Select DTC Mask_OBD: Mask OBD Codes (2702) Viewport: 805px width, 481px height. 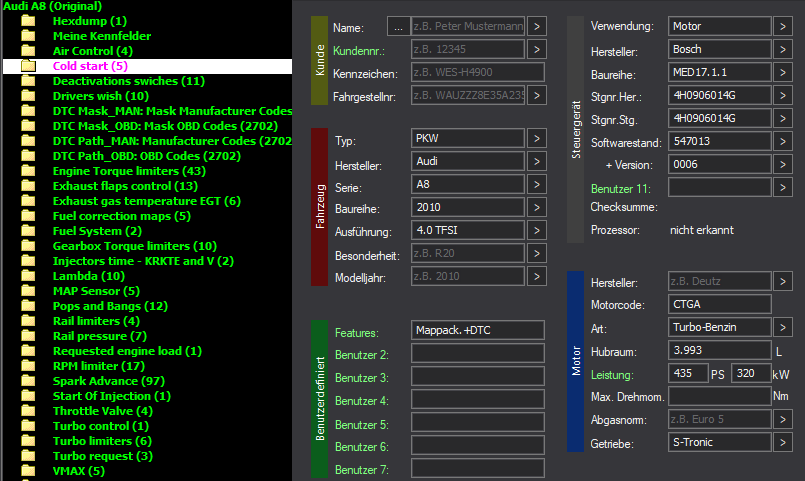tap(165, 126)
